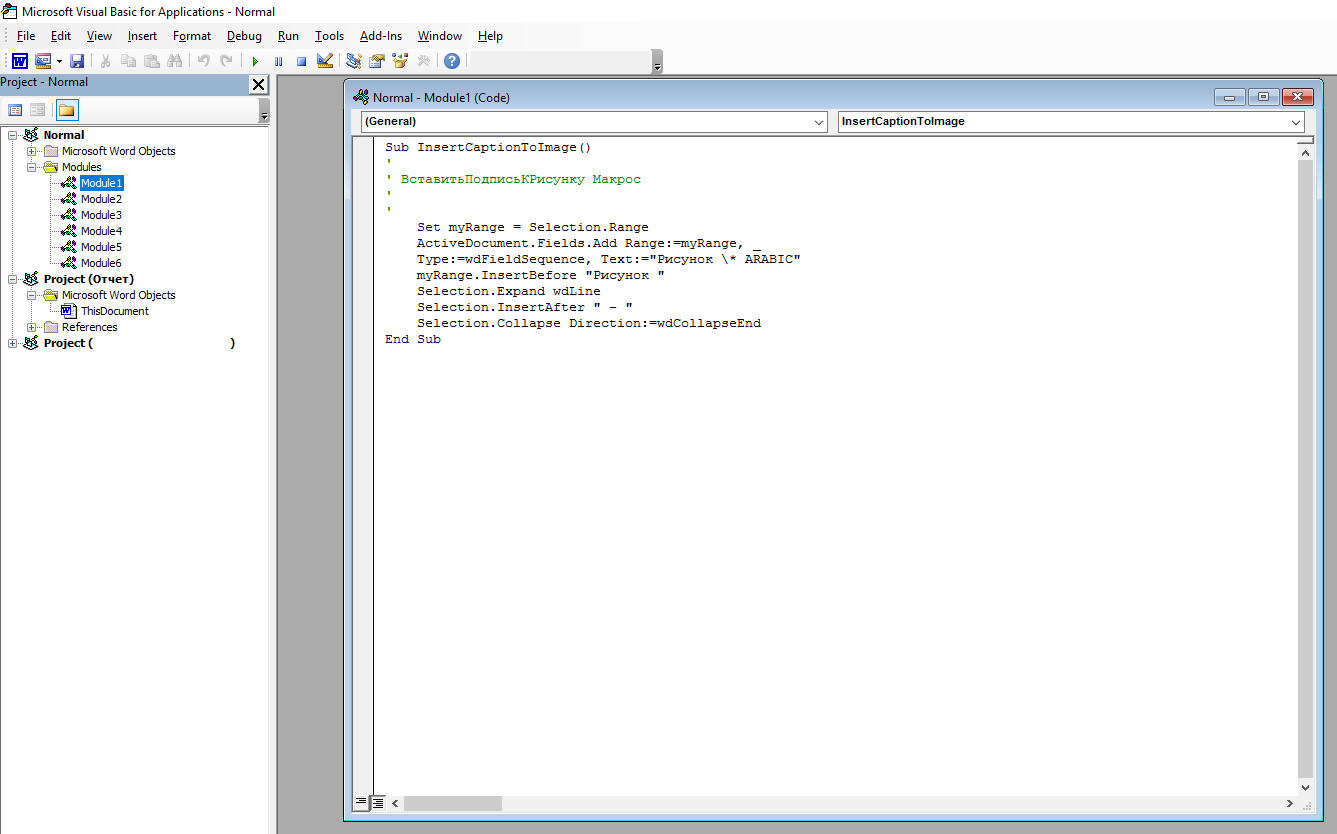Collapse Project (Отчет) tree node
Viewport: 1337px width, 834px height.
13,279
